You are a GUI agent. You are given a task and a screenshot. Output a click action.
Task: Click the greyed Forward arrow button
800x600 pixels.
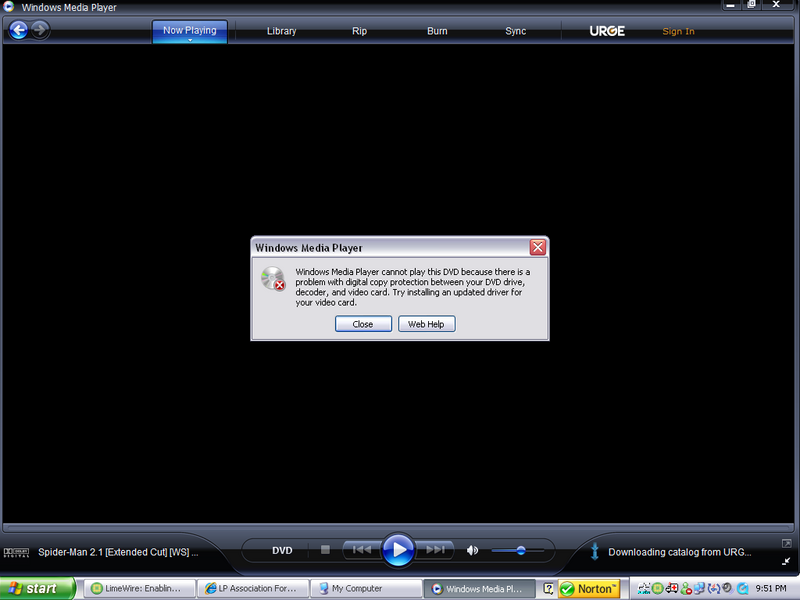[x=40, y=30]
